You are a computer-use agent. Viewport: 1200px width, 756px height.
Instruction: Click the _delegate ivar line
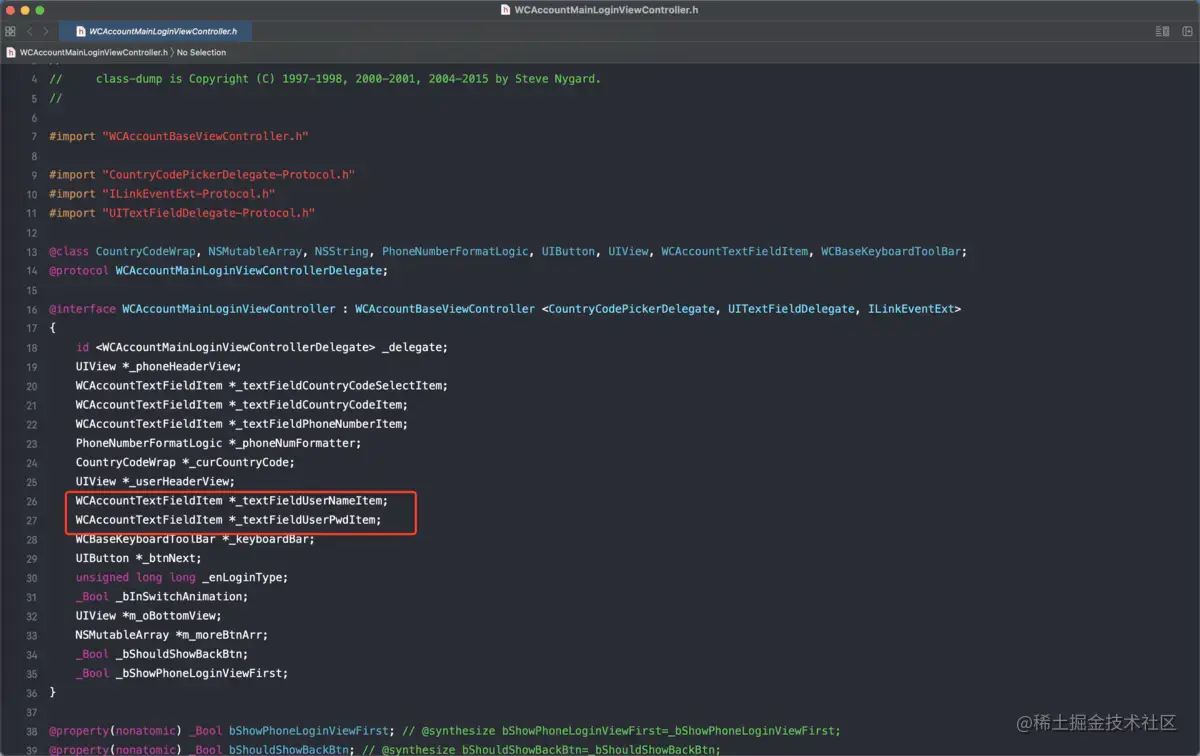coord(262,347)
